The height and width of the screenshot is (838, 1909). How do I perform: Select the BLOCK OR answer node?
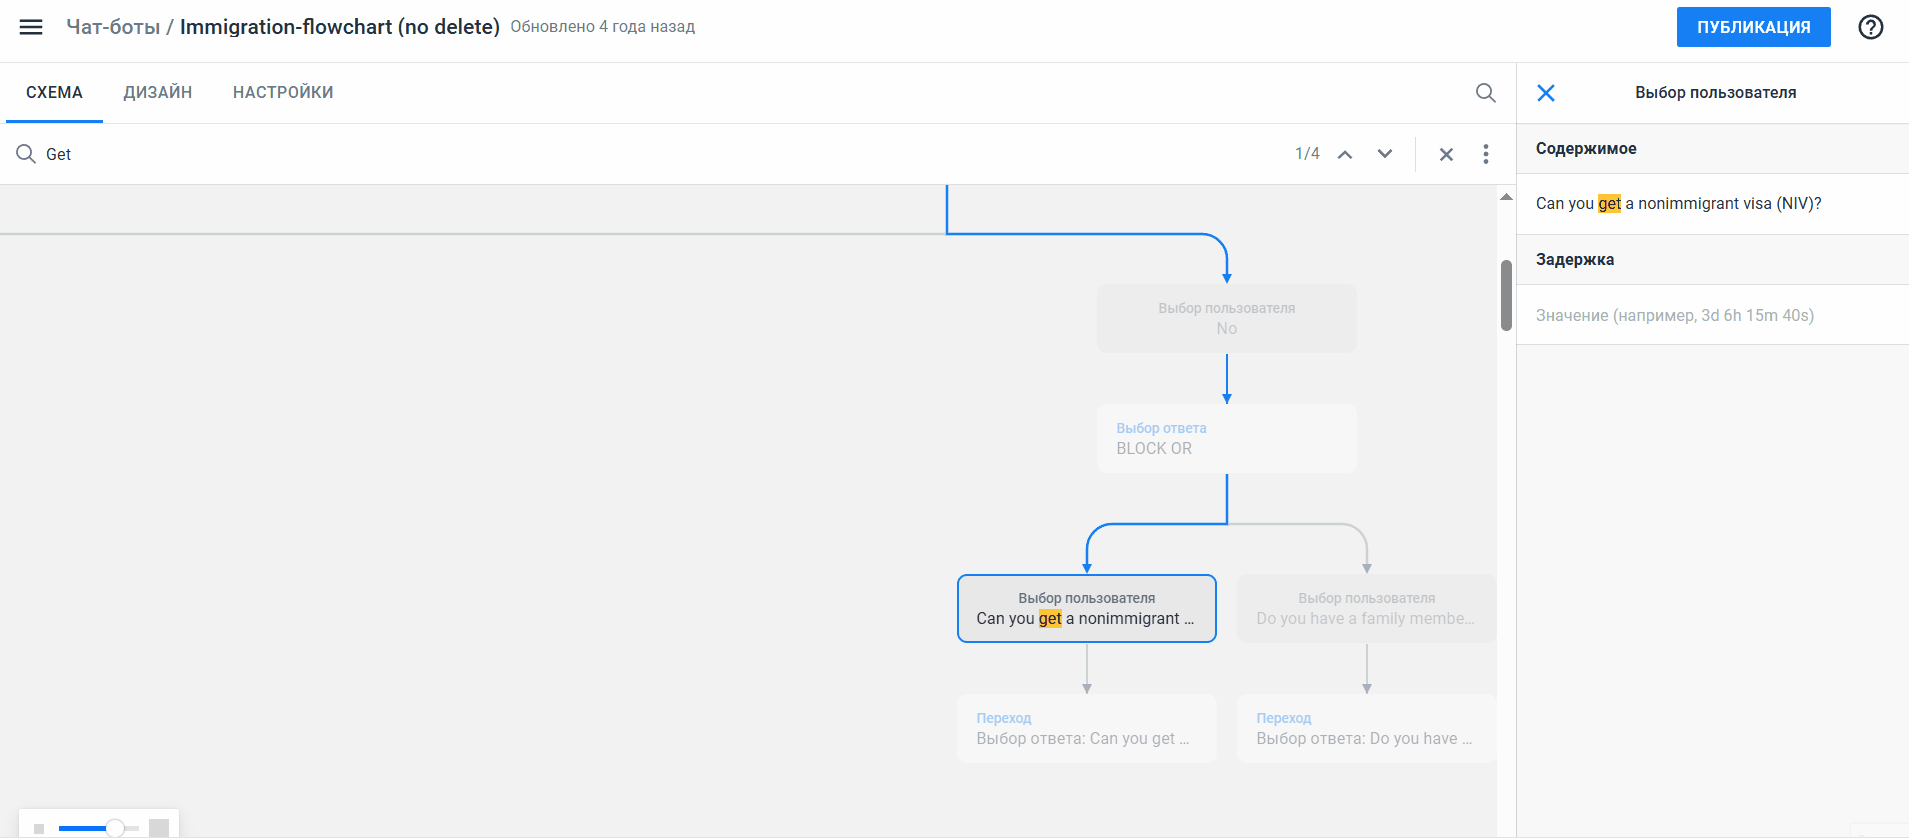tap(1226, 439)
